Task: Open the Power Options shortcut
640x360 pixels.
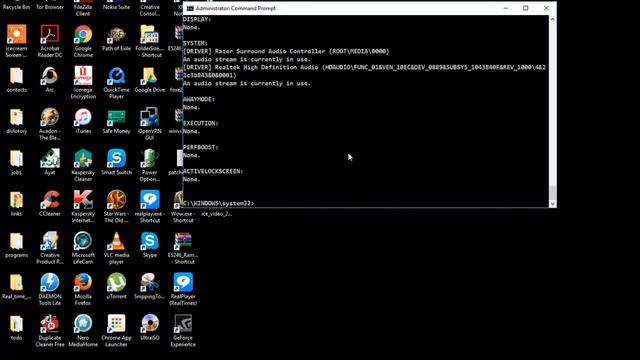Action: coord(149,158)
